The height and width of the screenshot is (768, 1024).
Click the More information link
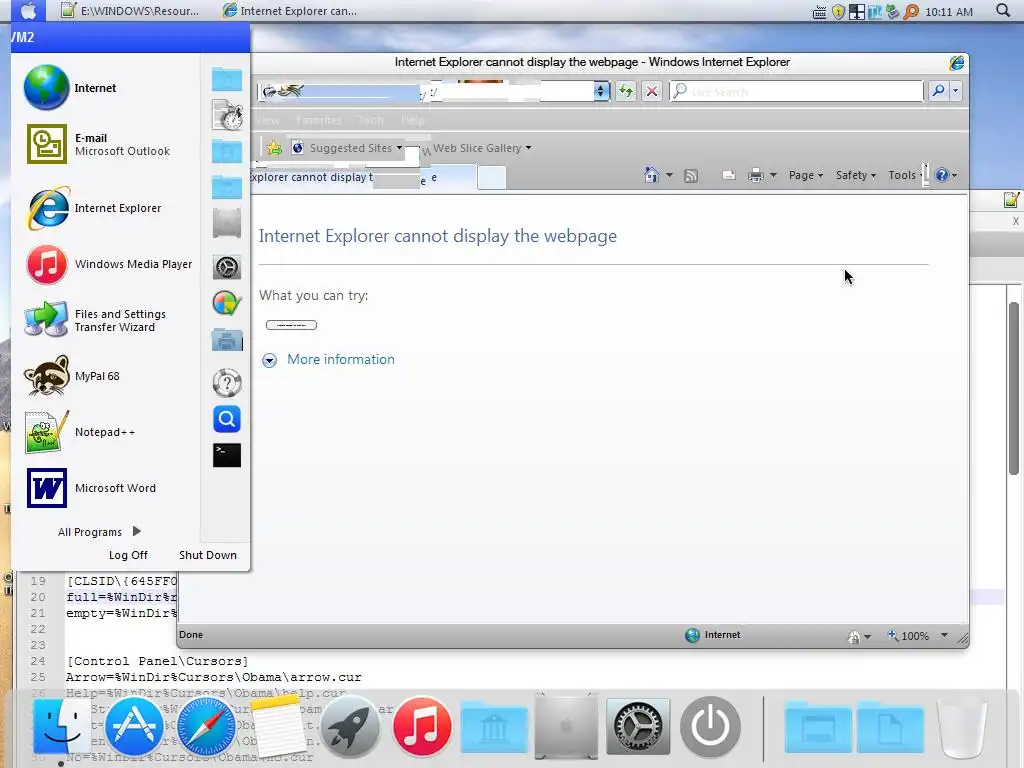341,359
